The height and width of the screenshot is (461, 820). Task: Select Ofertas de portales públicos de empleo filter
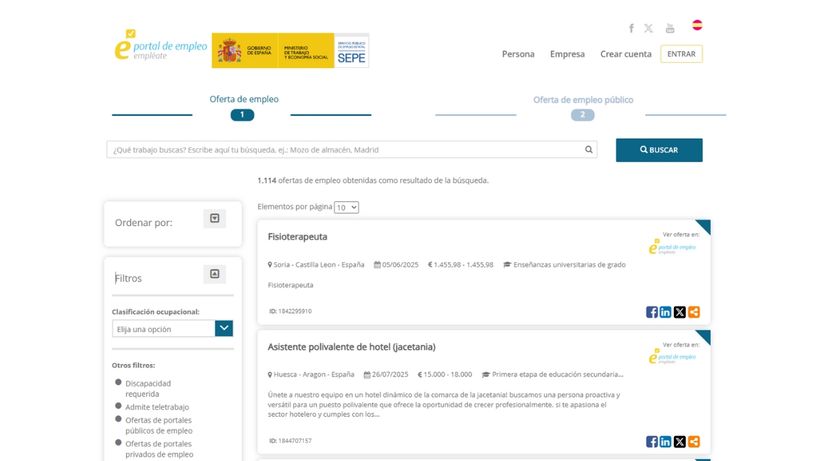[119, 420]
